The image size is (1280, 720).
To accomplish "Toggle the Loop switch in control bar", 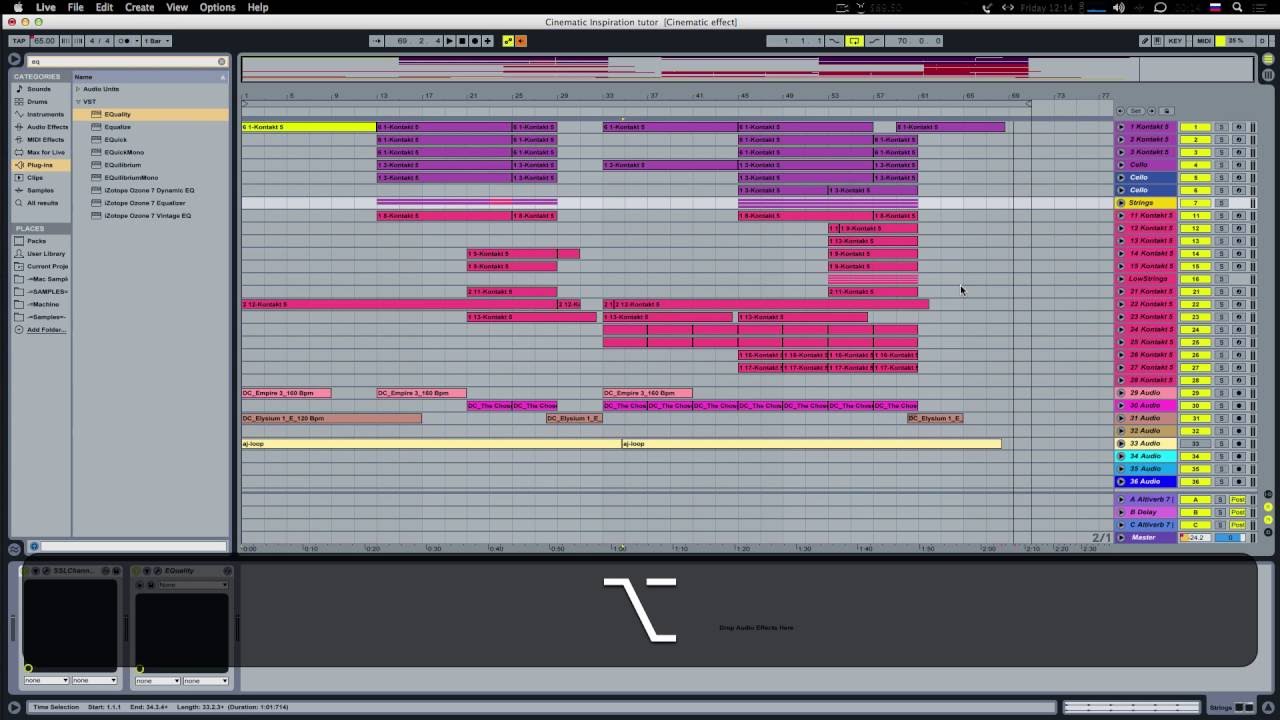I will pyautogui.click(x=854, y=41).
